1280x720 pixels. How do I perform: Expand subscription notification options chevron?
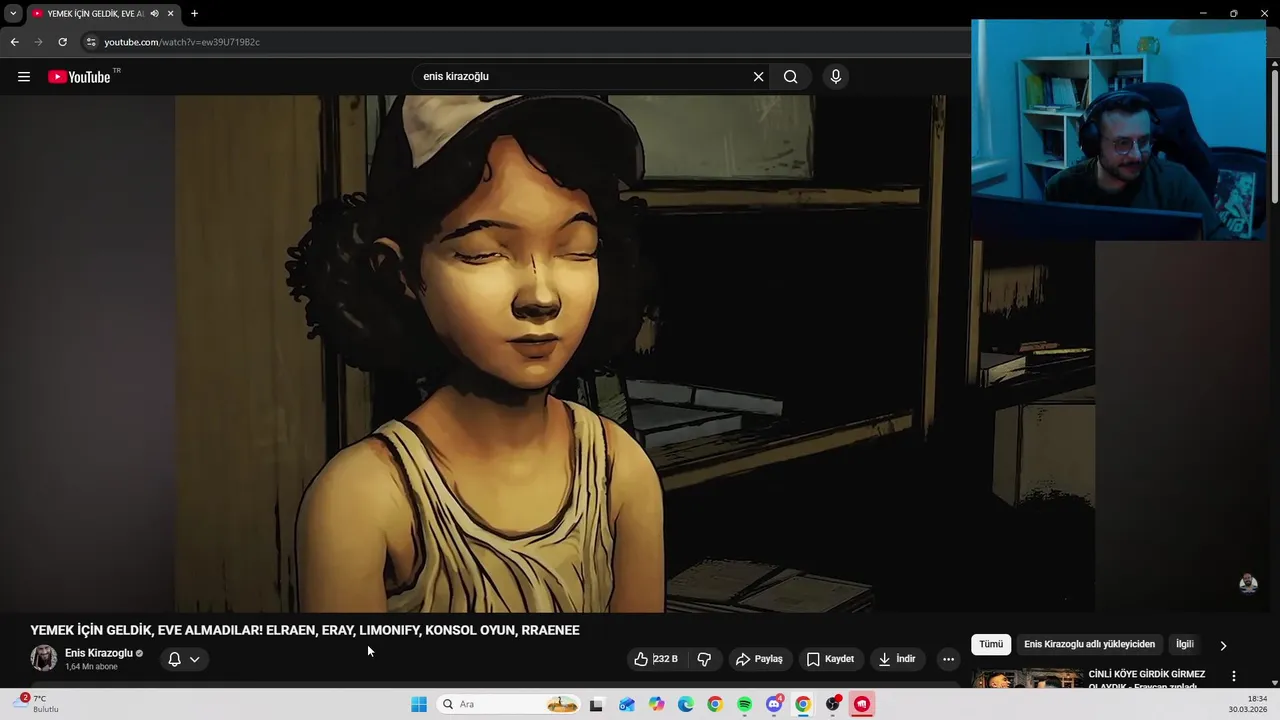tap(194, 659)
